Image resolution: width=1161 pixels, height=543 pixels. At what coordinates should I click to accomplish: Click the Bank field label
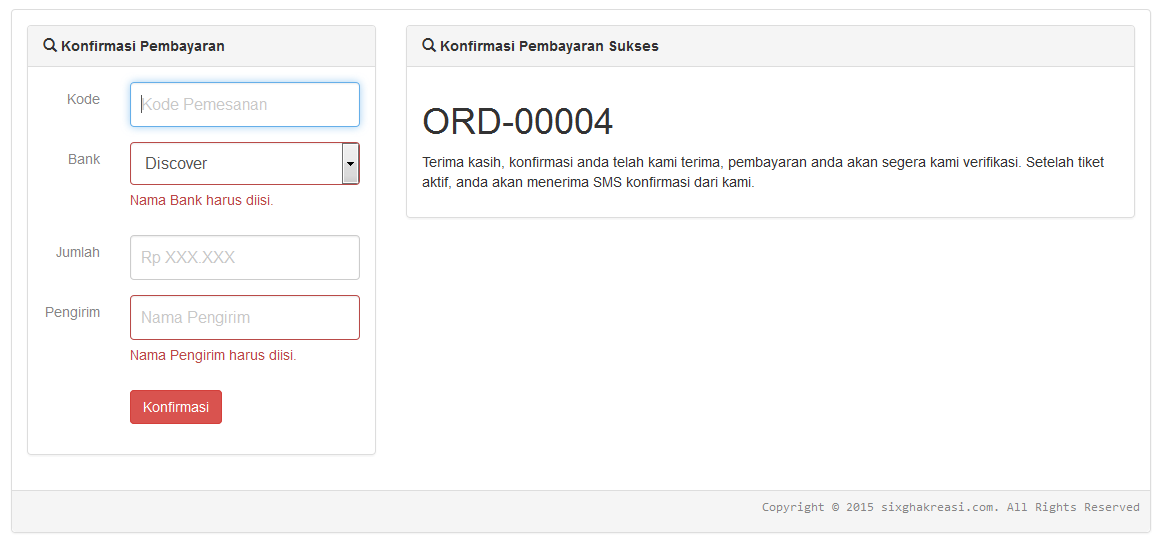pyautogui.click(x=84, y=159)
